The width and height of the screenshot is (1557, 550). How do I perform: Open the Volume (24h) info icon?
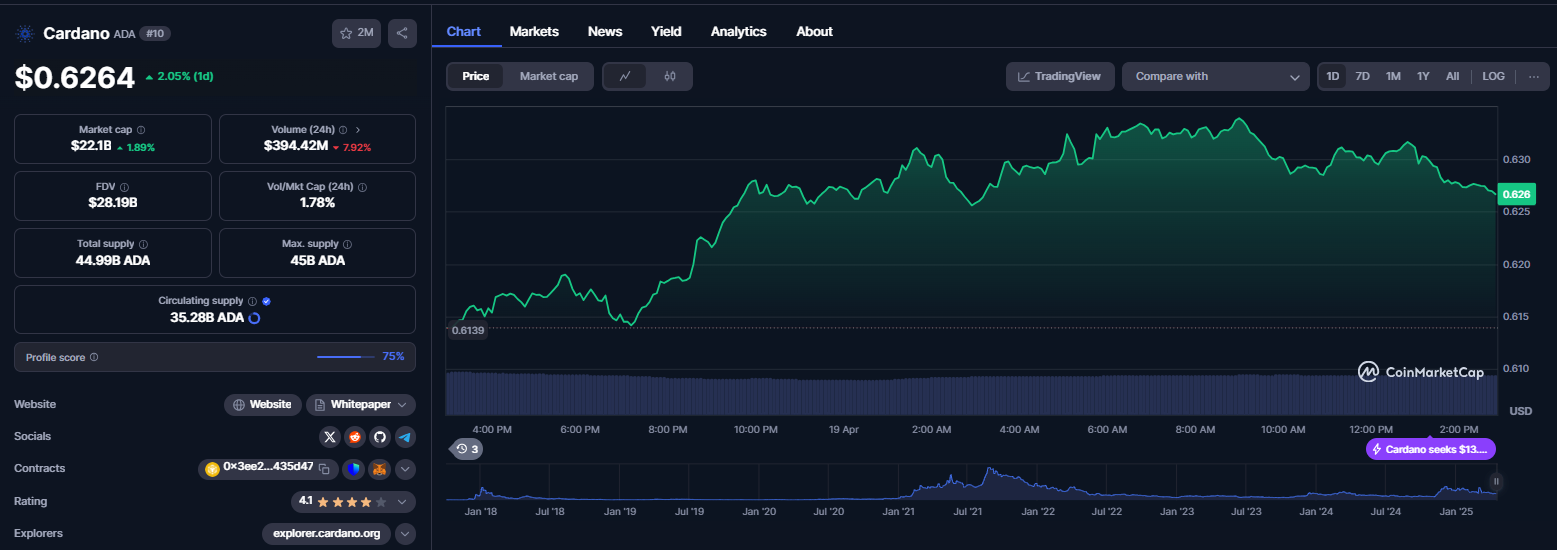pyautogui.click(x=343, y=130)
